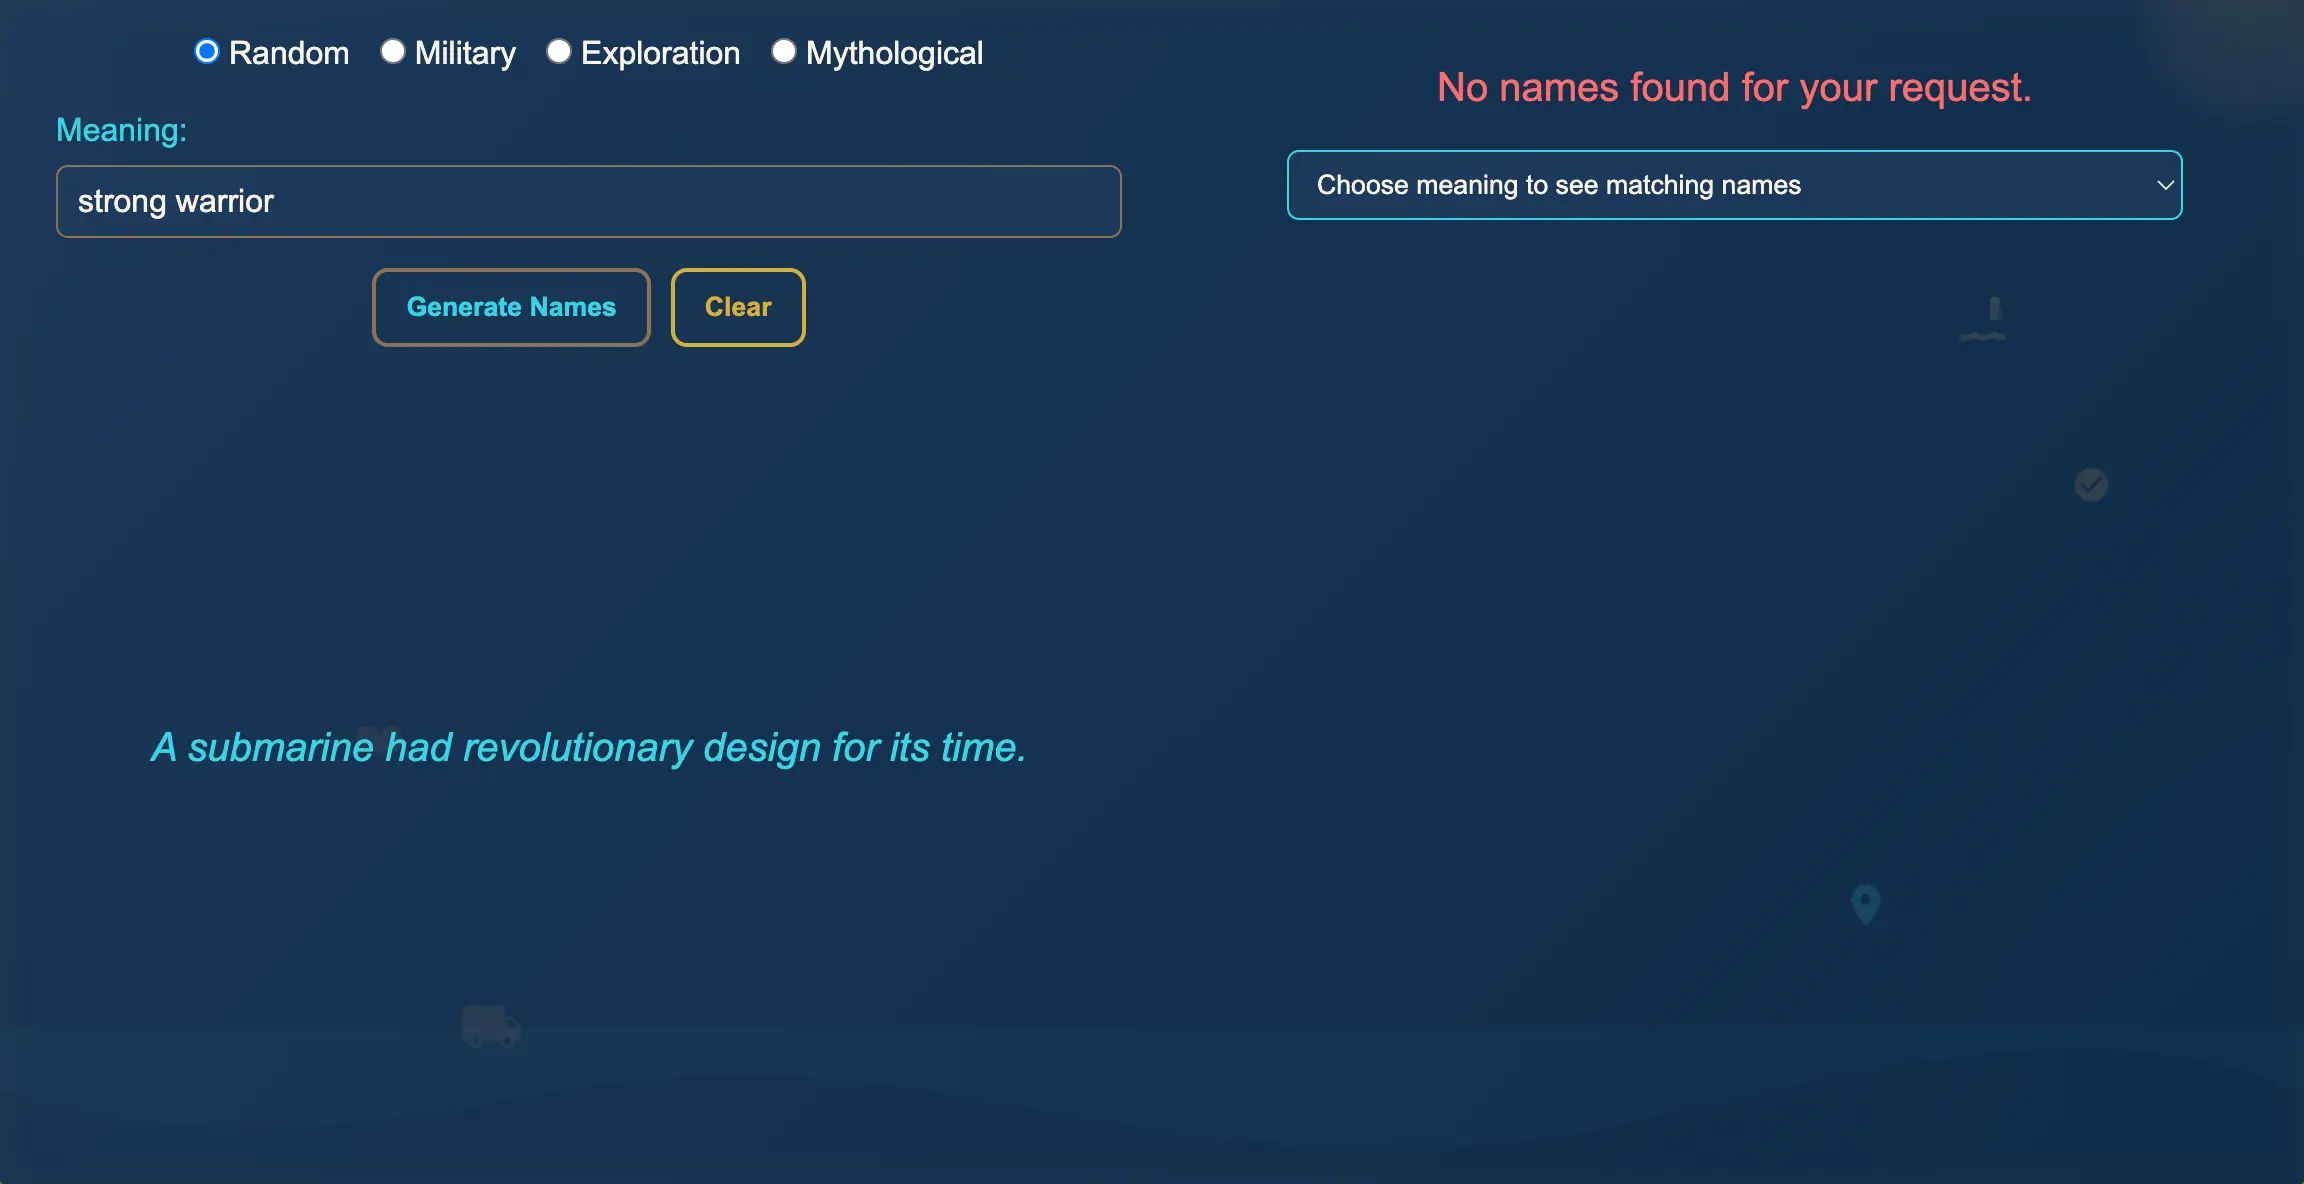
Task: Expand dropdown using its chevron arrow
Action: tap(2164, 185)
